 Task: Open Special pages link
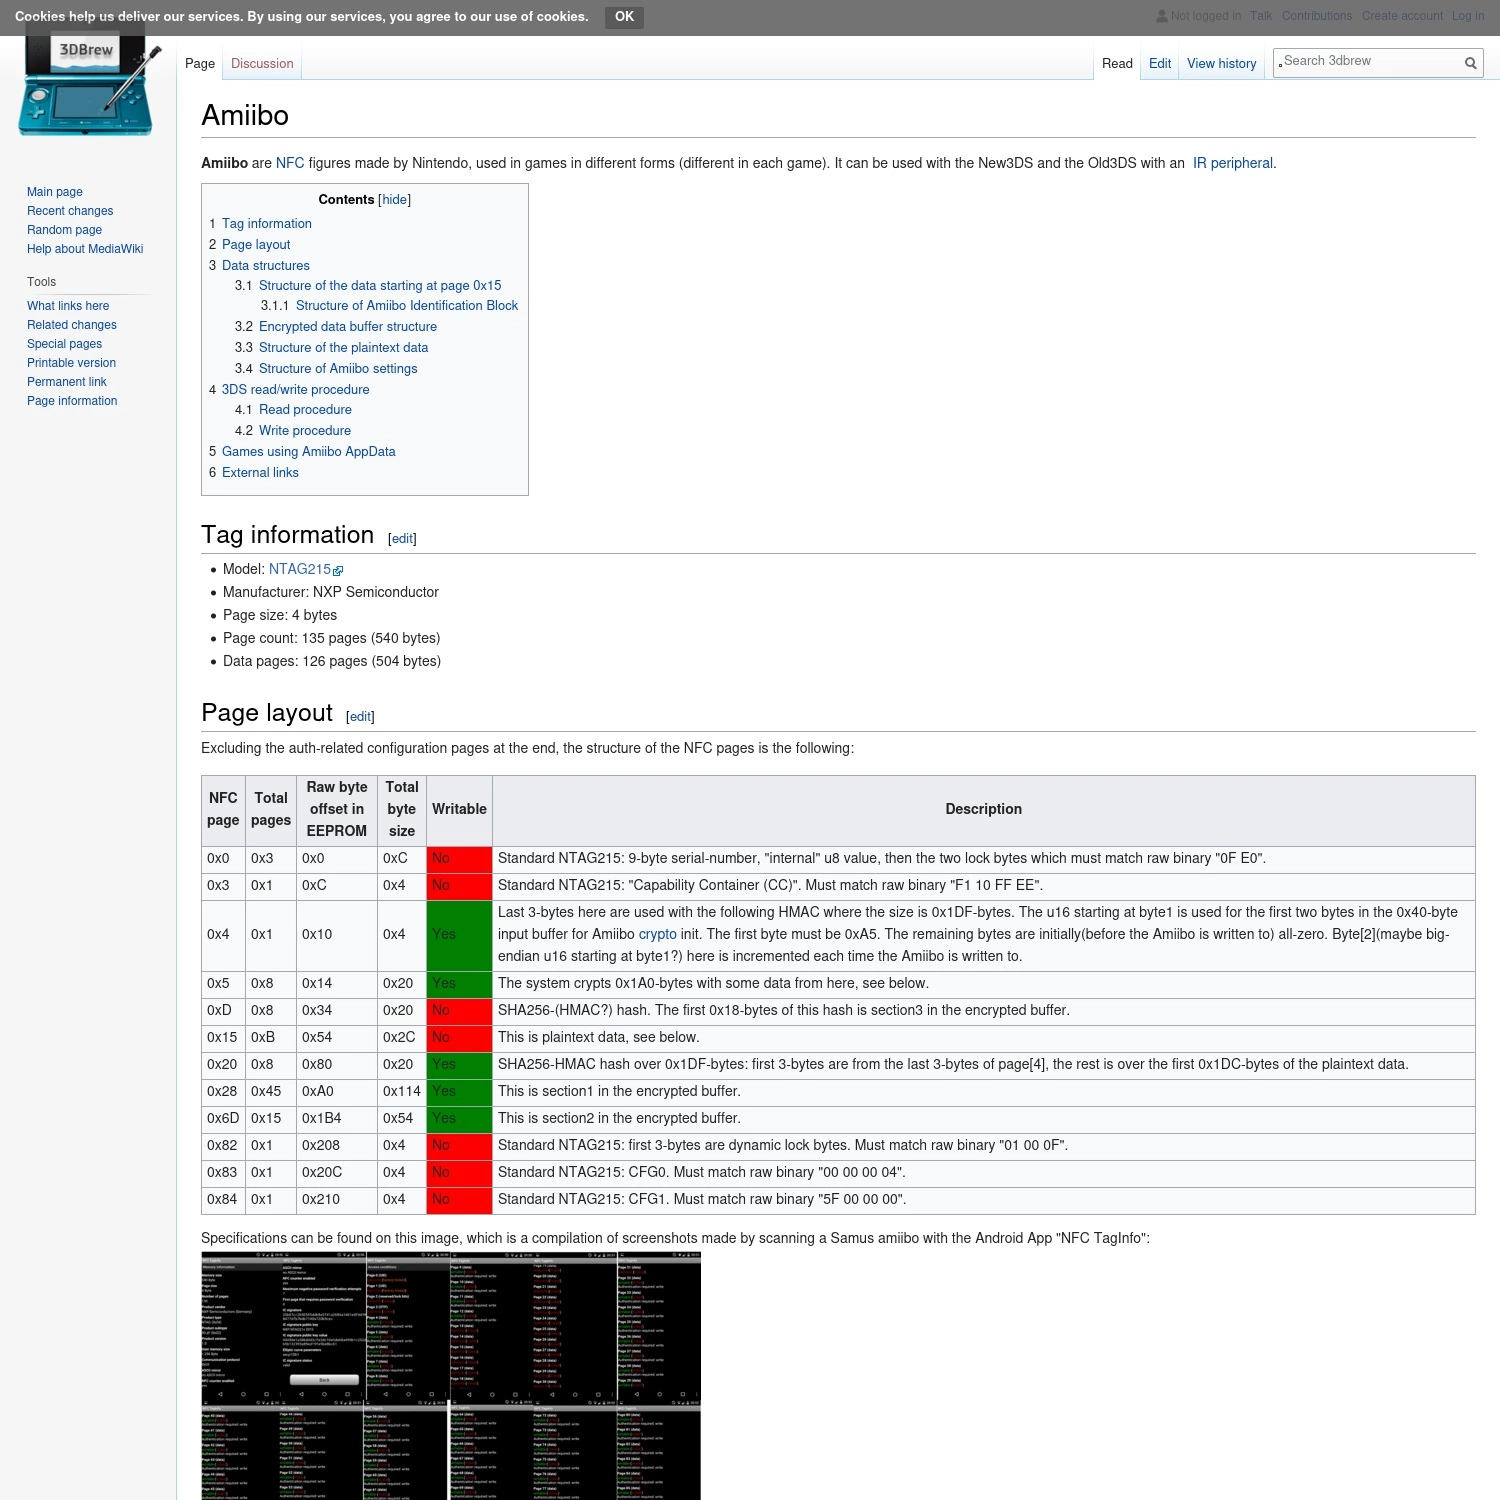[x=64, y=344]
